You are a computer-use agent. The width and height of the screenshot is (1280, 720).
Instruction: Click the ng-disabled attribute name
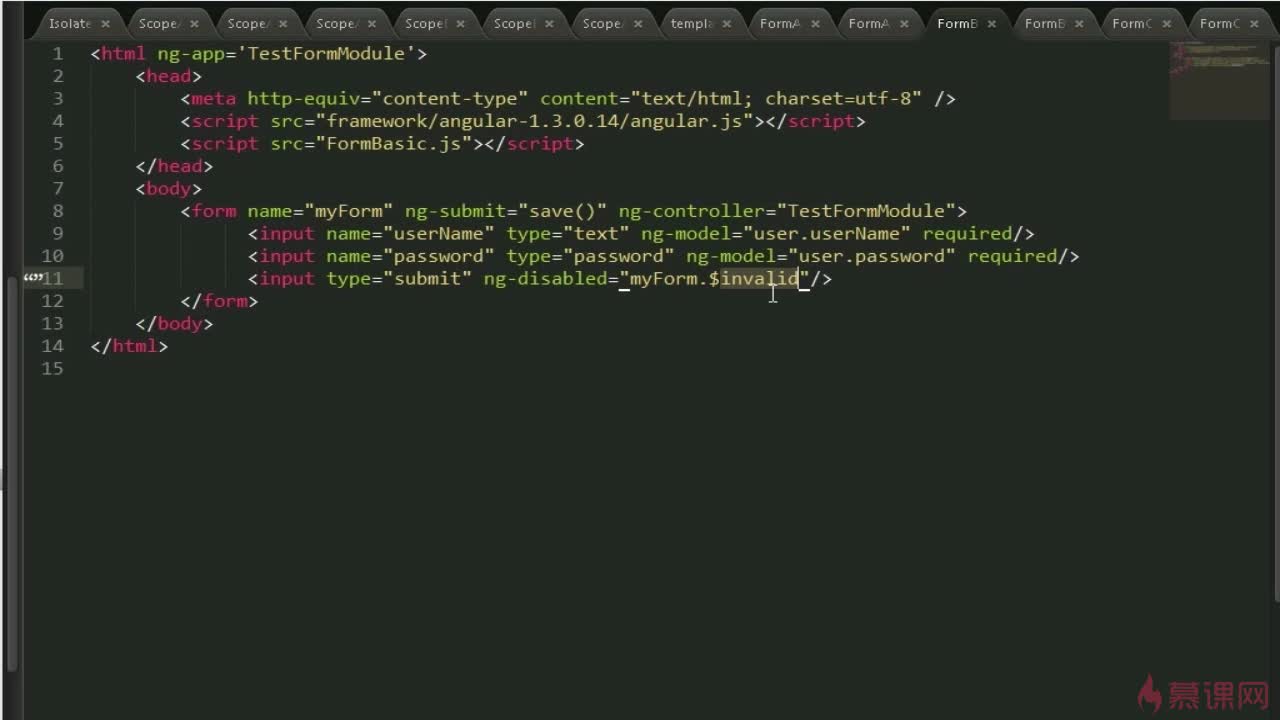coord(545,278)
